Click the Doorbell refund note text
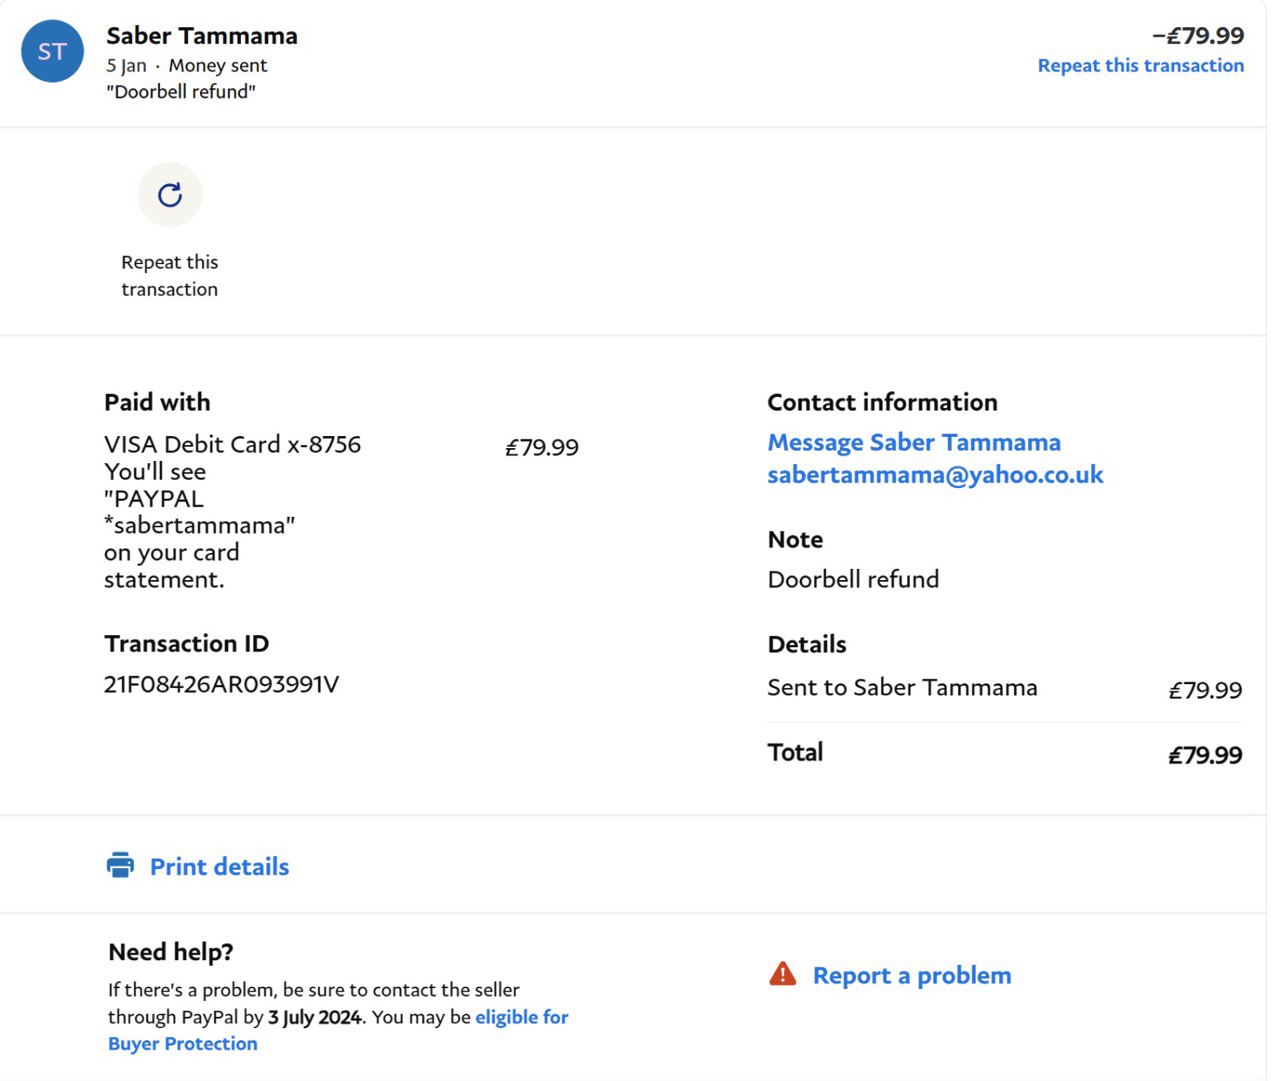Image resolution: width=1280 pixels, height=1081 pixels. (x=853, y=579)
